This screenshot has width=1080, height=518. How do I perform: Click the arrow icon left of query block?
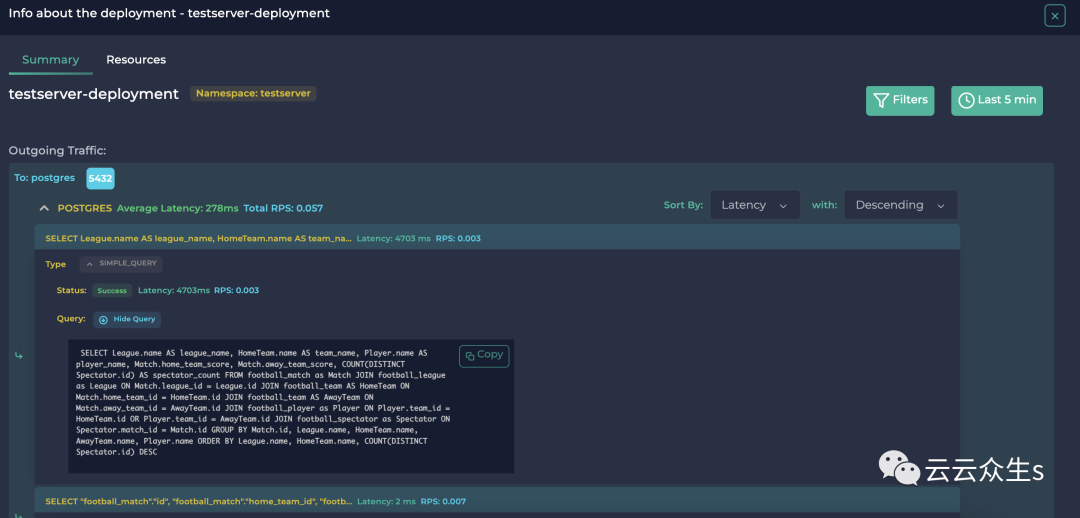(19, 355)
